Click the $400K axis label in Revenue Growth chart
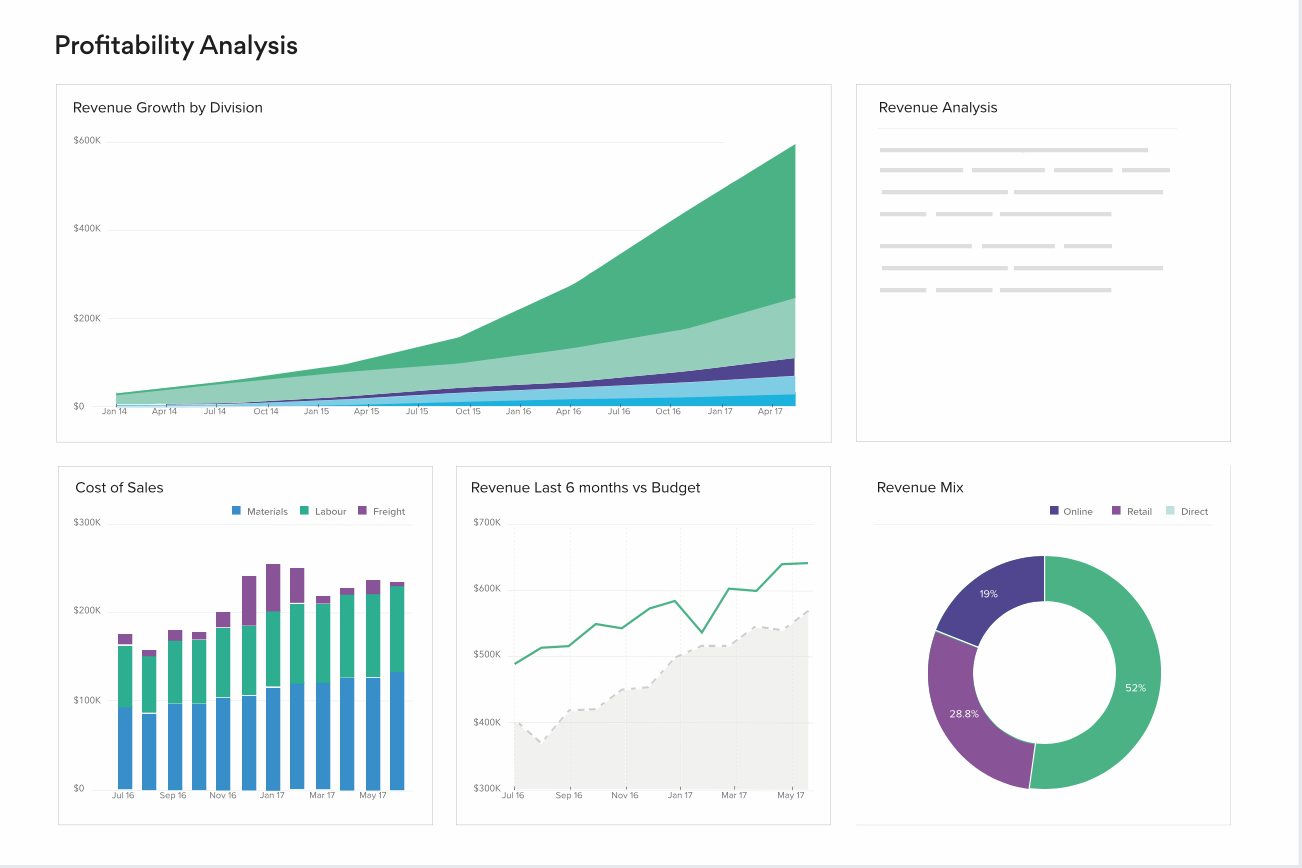 click(87, 229)
